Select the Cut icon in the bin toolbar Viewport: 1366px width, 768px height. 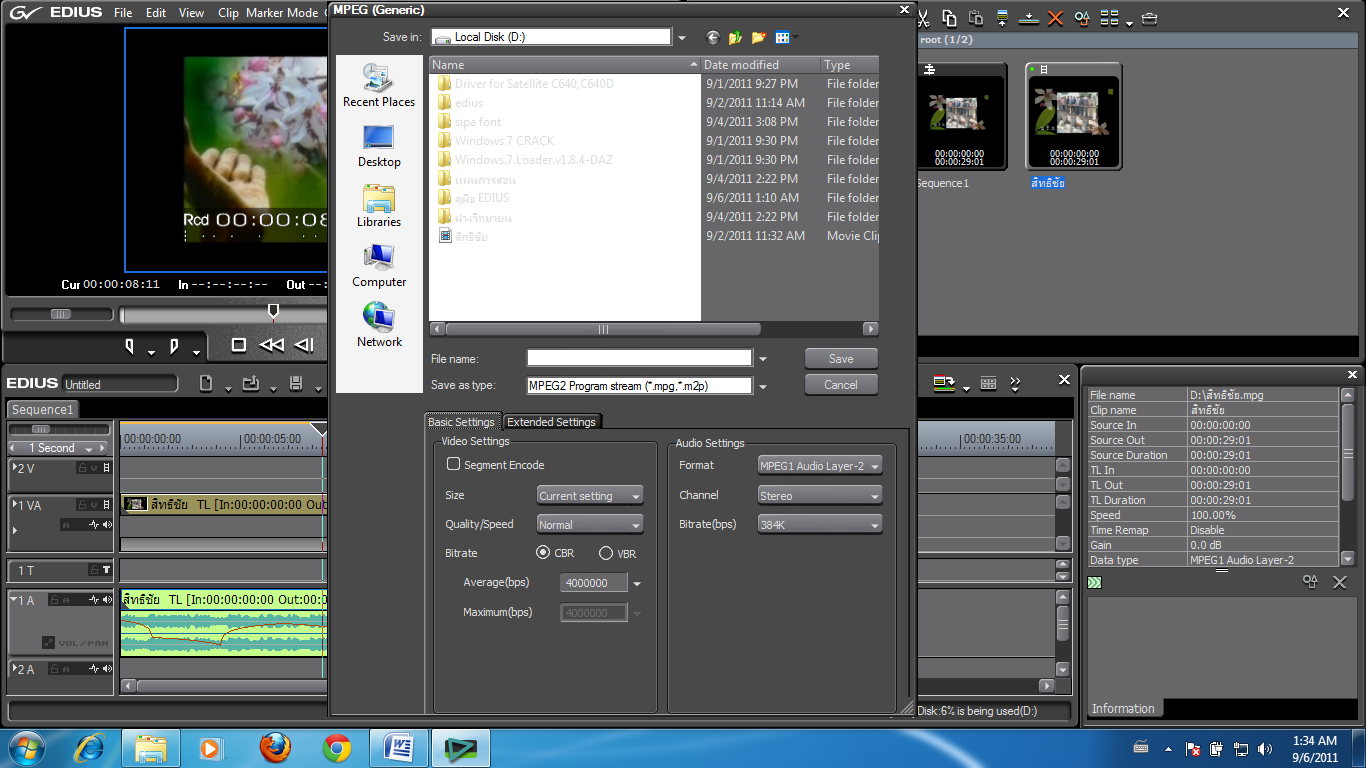[x=925, y=18]
